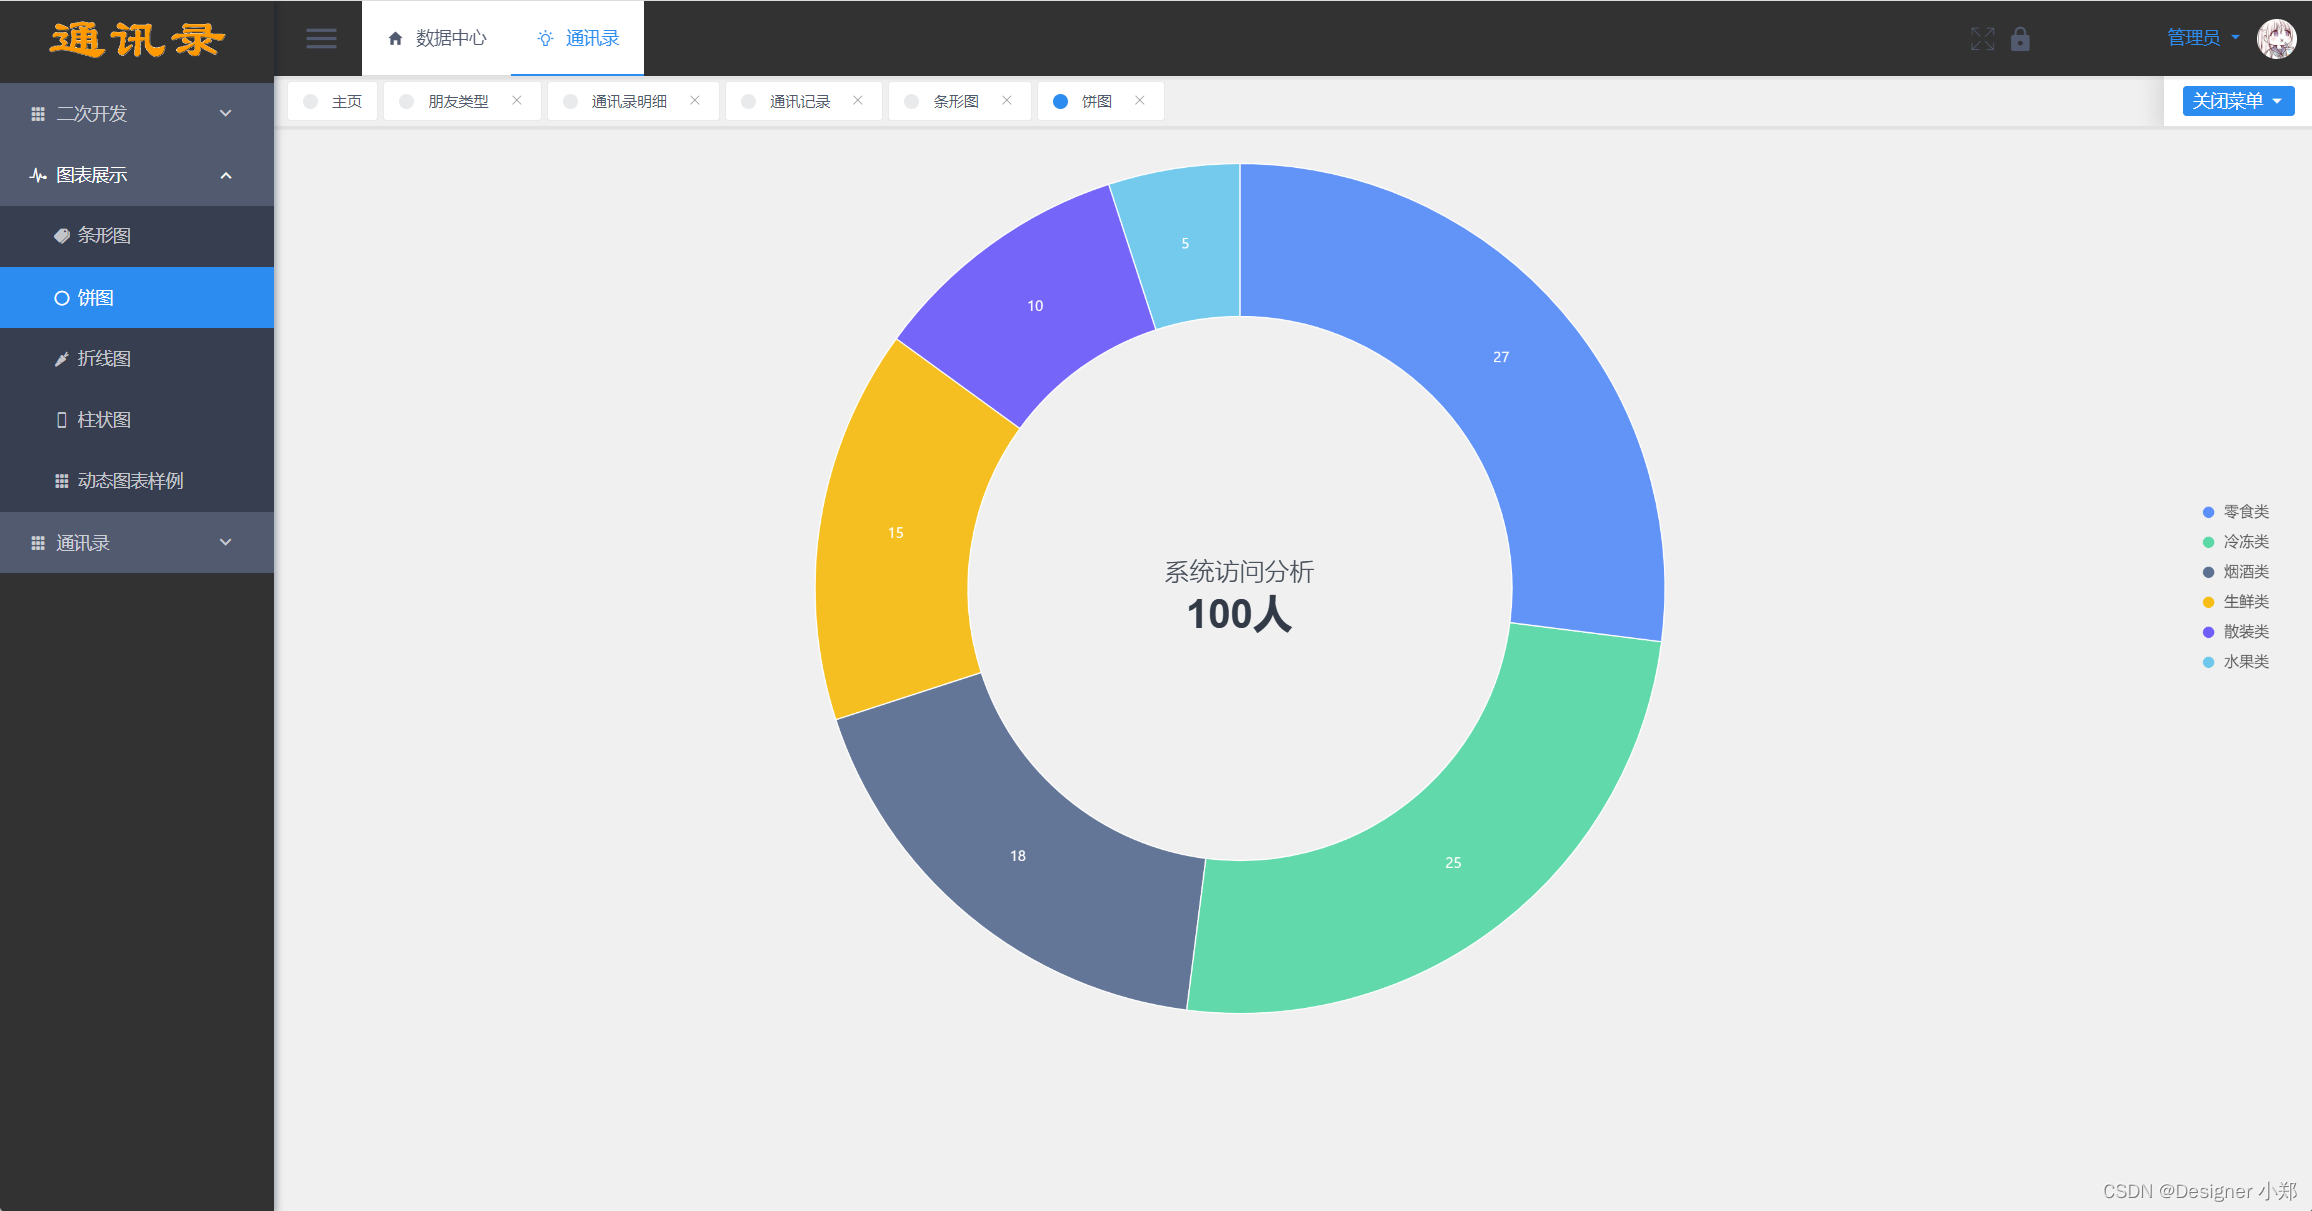
Task: Click the admin avatar image
Action: click(2276, 39)
